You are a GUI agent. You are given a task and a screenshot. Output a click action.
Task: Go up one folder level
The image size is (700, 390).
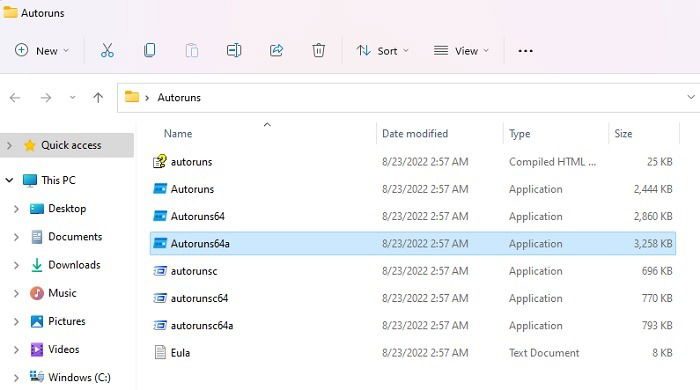pos(98,97)
